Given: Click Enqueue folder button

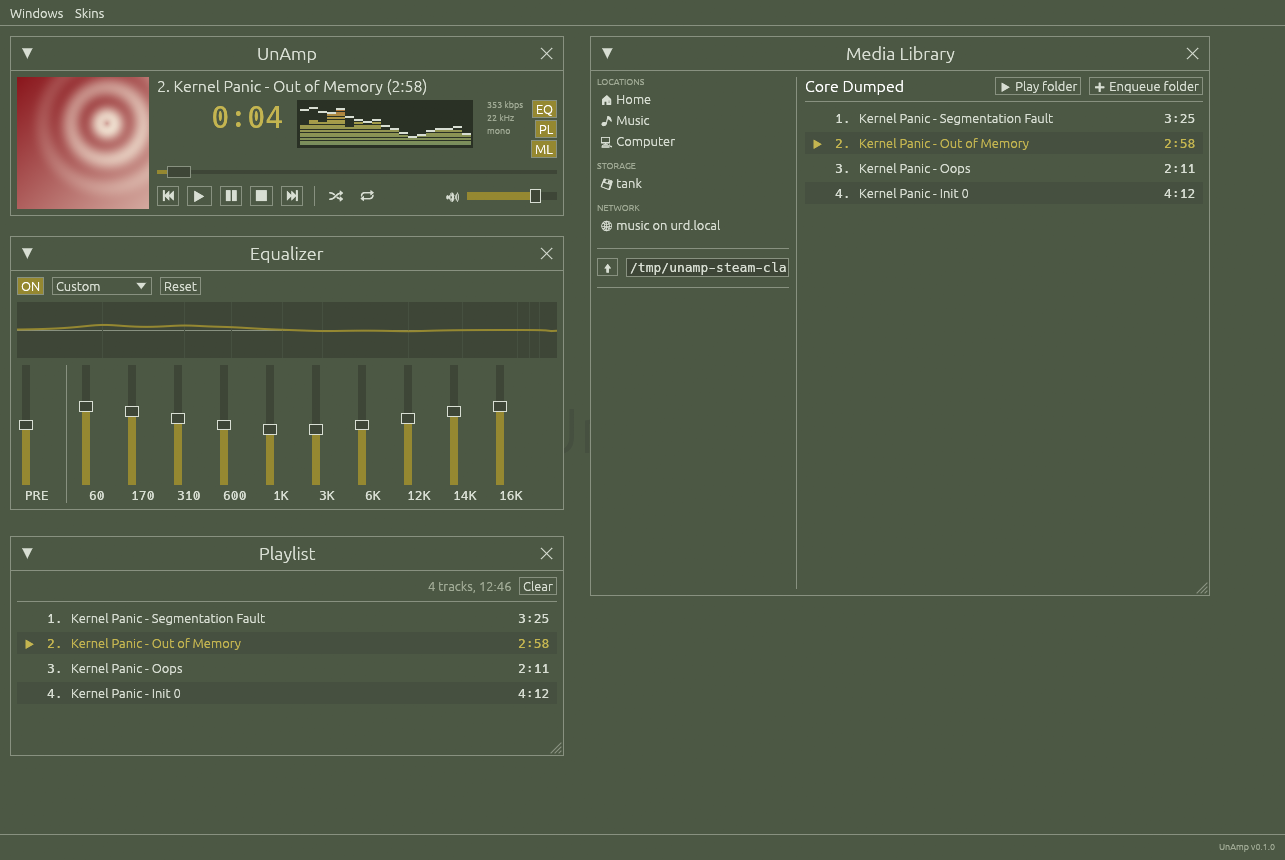Looking at the screenshot, I should pyautogui.click(x=1146, y=87).
